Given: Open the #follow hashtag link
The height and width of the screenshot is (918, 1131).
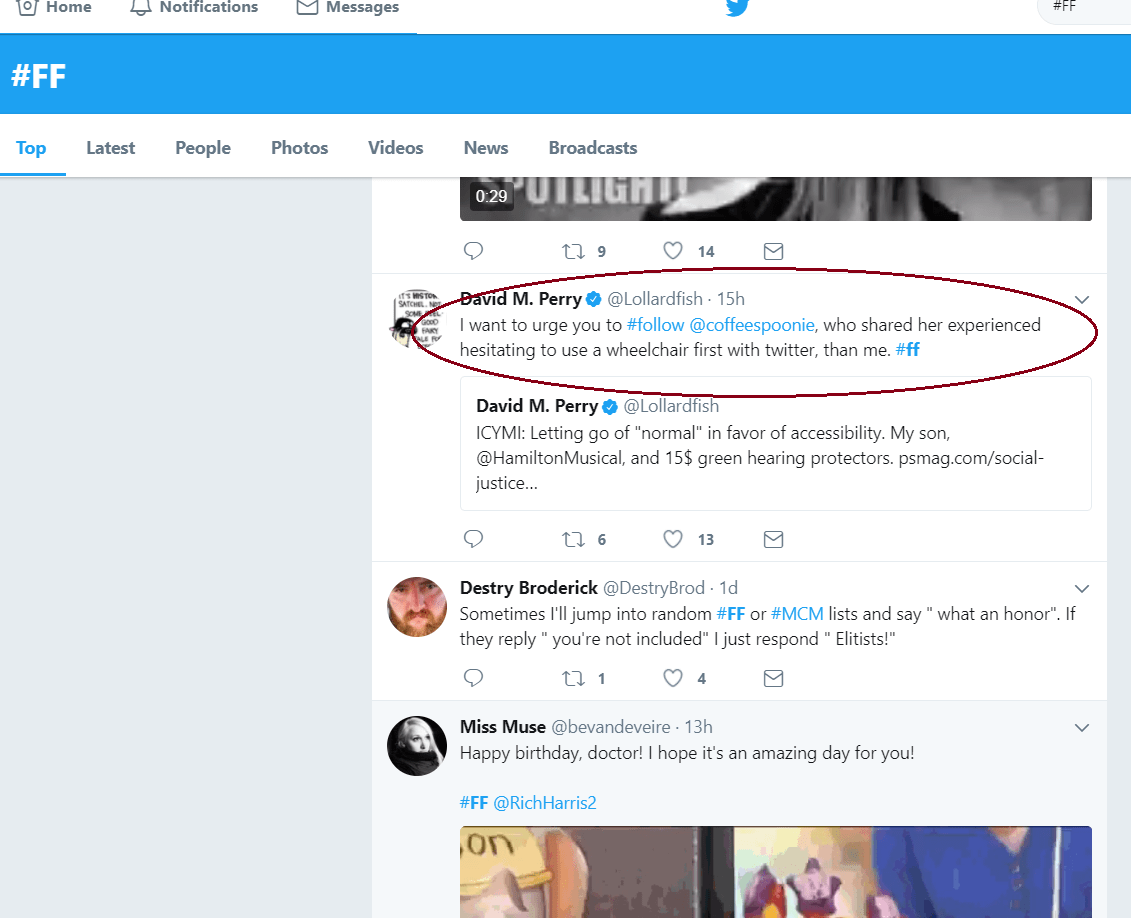Looking at the screenshot, I should click(x=655, y=325).
